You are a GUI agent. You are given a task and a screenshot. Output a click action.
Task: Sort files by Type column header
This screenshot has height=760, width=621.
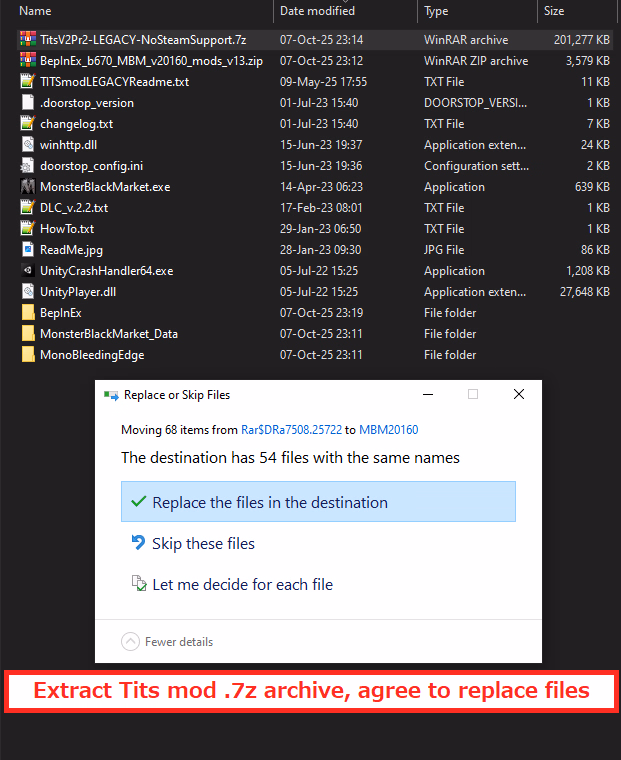coord(436,11)
